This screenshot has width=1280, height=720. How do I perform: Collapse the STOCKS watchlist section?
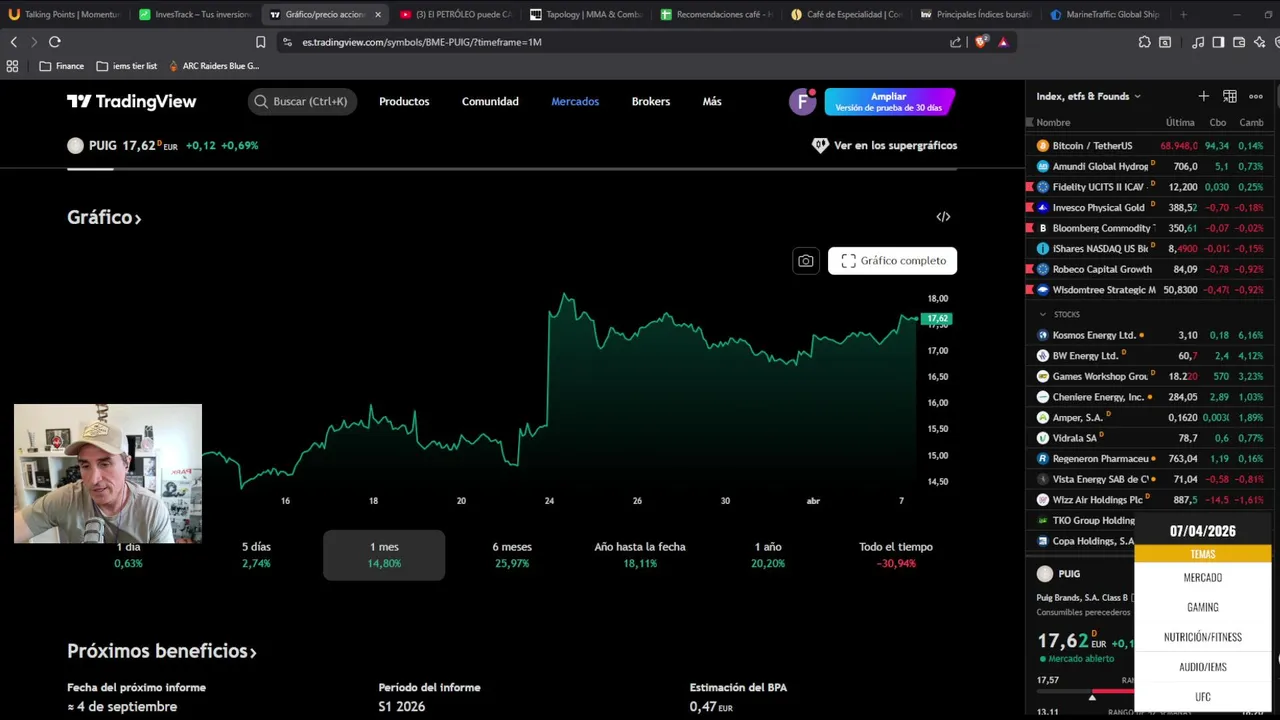coord(1043,314)
